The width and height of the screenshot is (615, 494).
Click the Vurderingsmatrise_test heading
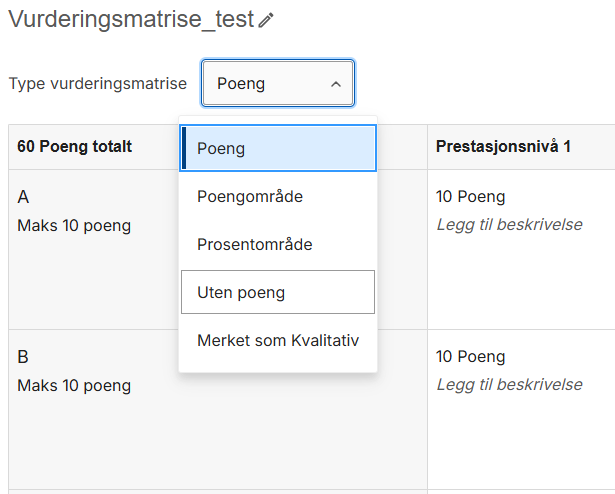click(131, 19)
